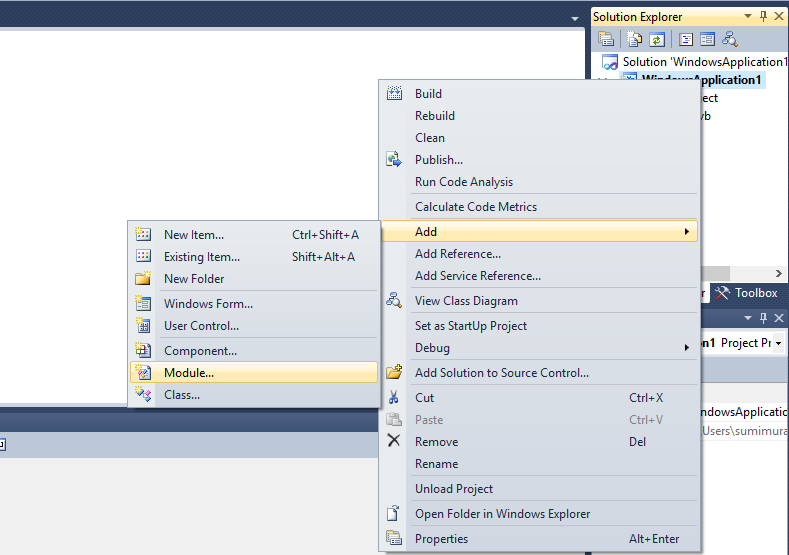Close the Properties panel
The height and width of the screenshot is (555, 789).
tap(779, 318)
